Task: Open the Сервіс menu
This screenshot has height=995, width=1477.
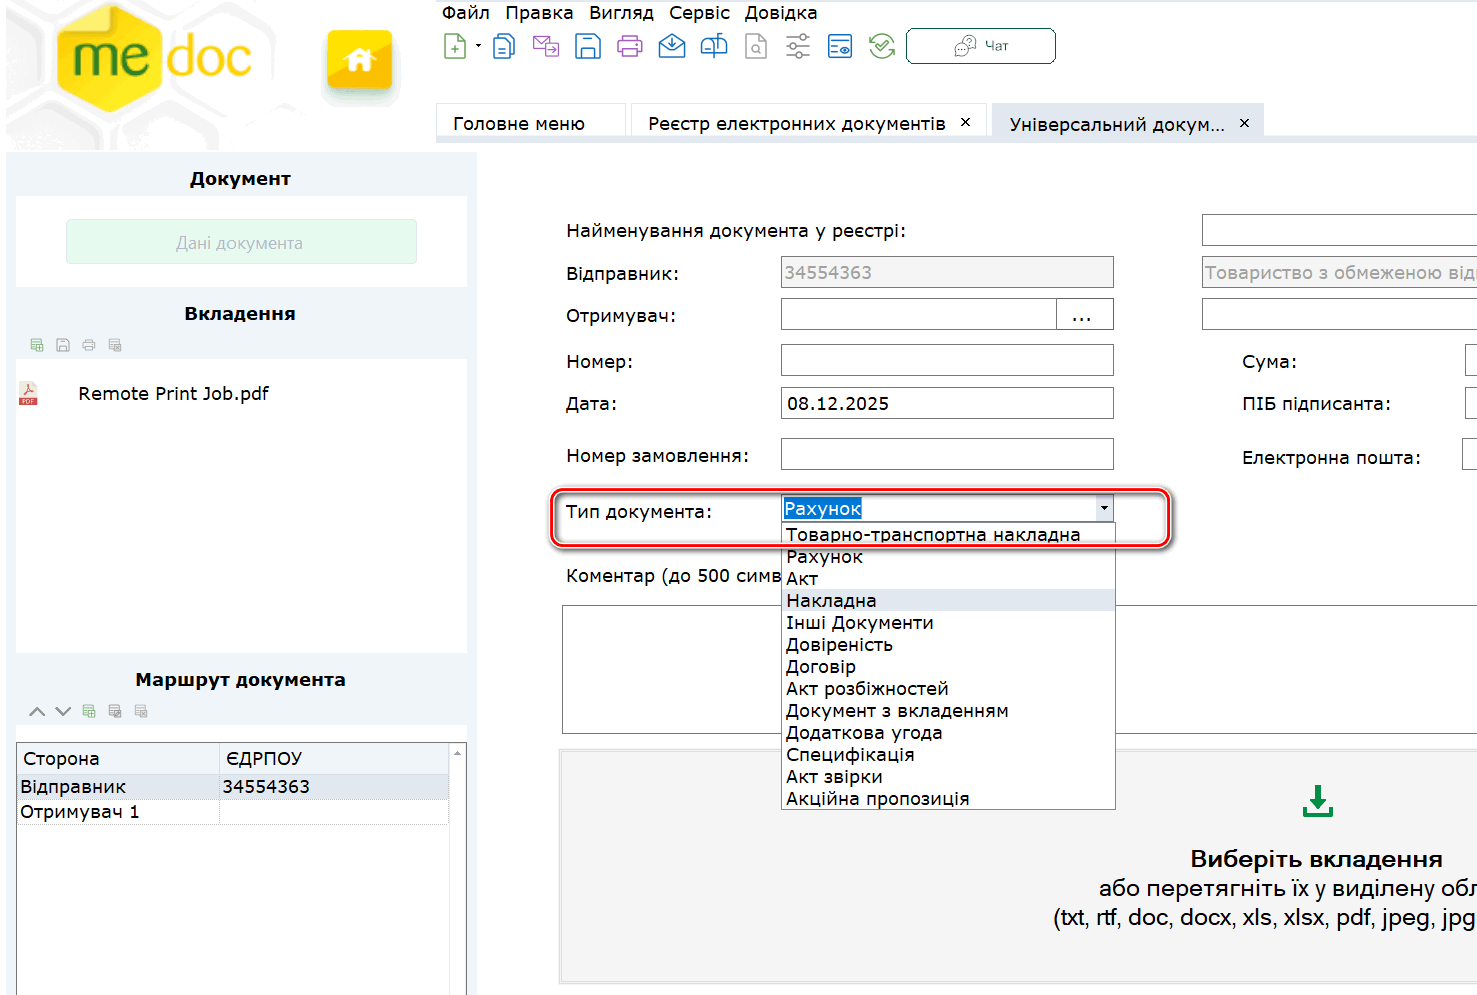Action: pos(699,13)
